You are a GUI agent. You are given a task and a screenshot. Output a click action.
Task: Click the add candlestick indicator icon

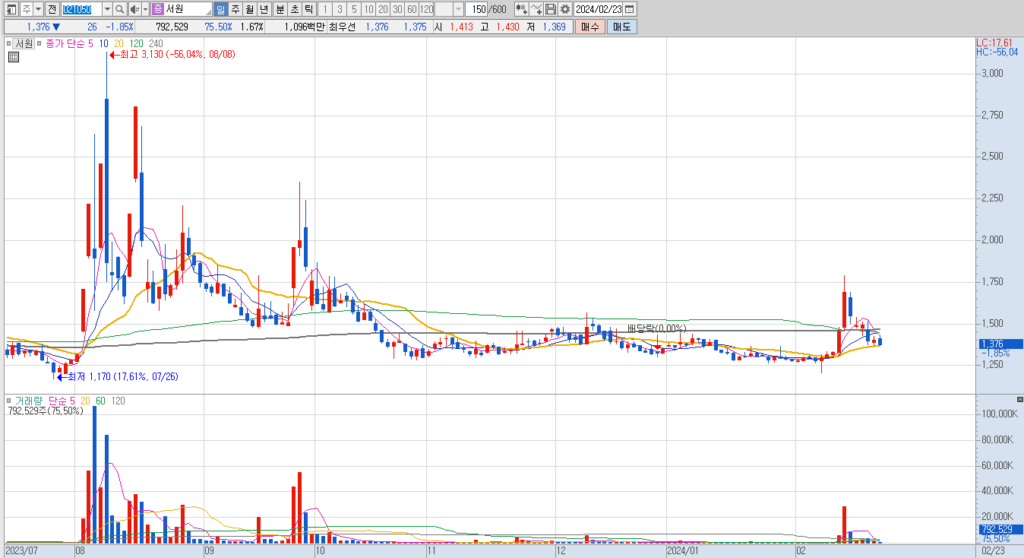[x=521, y=9]
